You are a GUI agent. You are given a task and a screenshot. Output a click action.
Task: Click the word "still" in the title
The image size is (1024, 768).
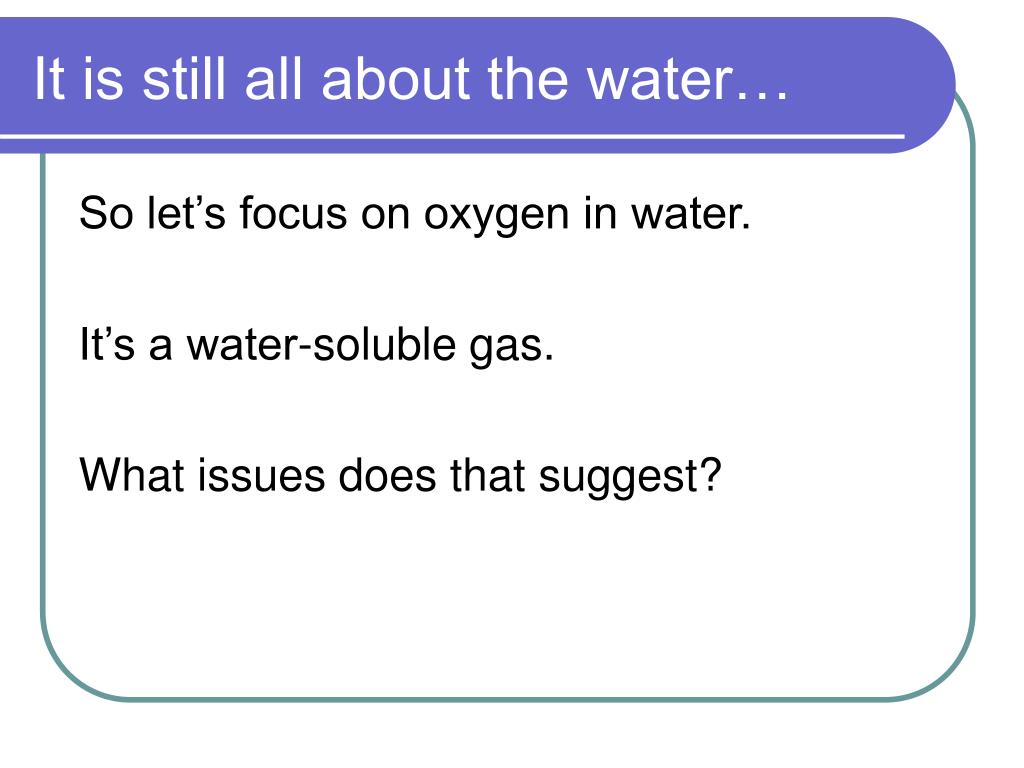click(x=184, y=78)
